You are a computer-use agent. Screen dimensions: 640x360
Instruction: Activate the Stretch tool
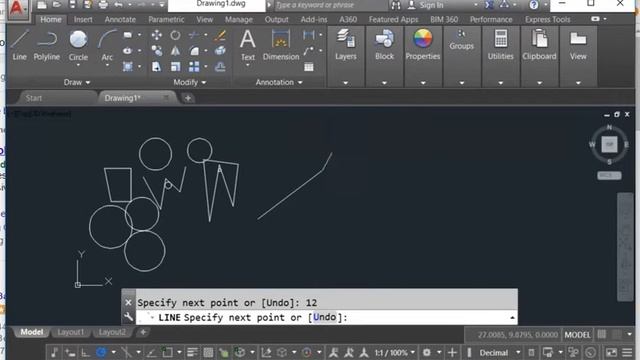[x=156, y=67]
